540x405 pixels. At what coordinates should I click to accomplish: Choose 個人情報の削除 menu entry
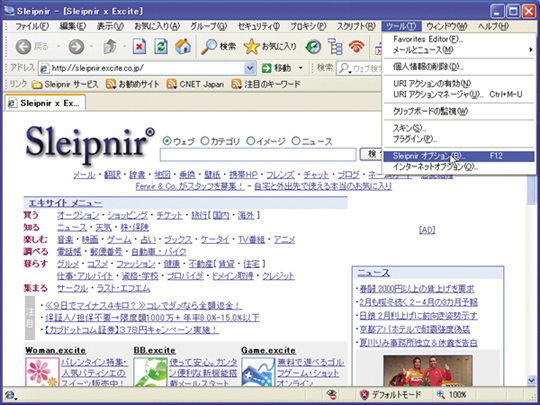[x=458, y=67]
